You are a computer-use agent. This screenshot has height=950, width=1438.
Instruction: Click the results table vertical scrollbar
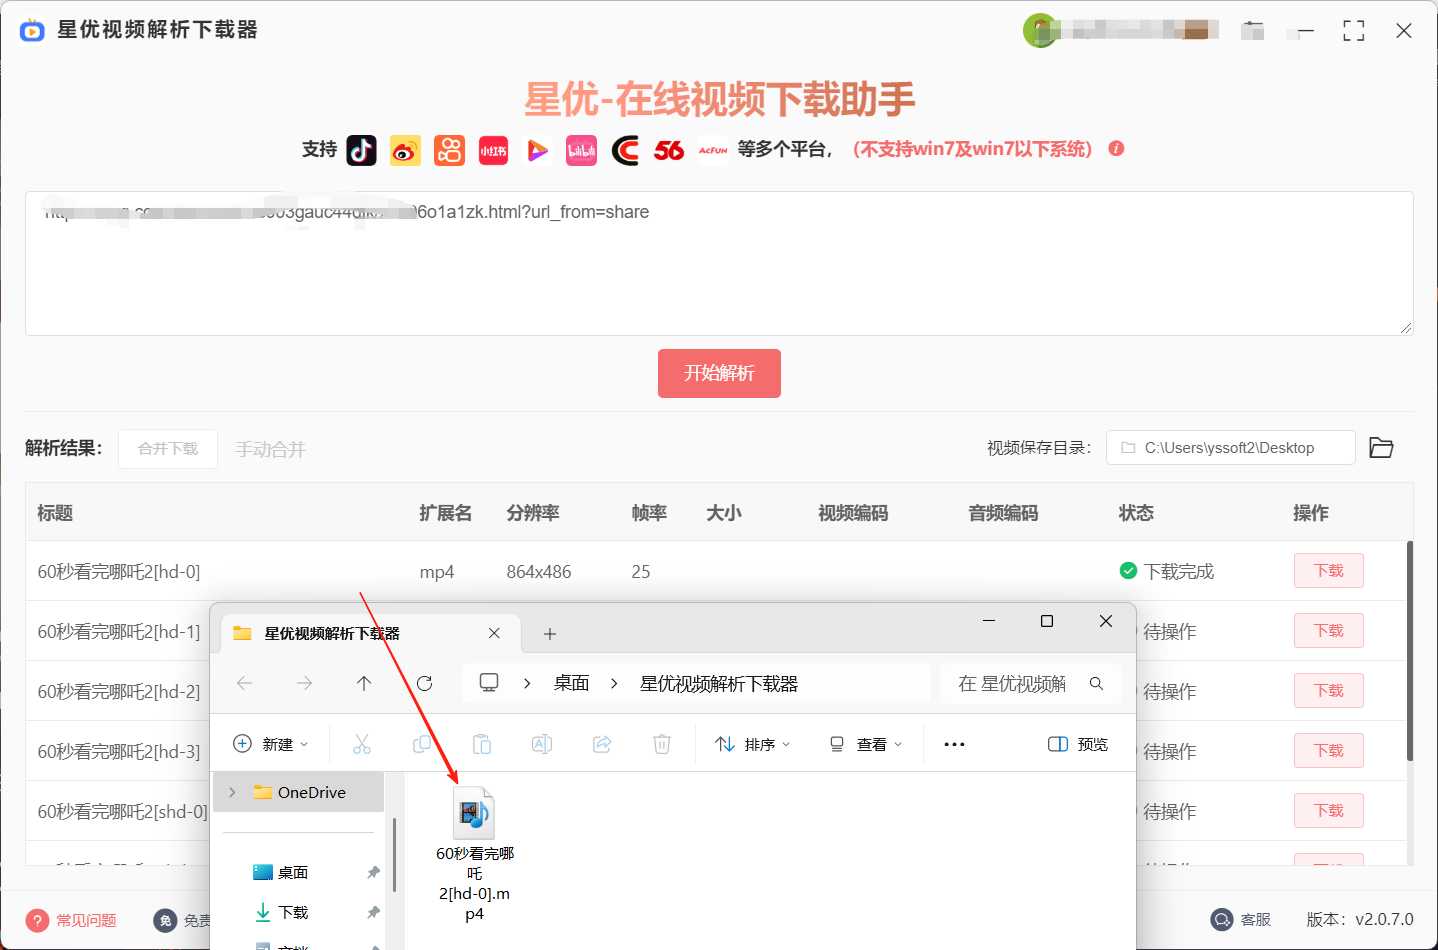pyautogui.click(x=1410, y=650)
